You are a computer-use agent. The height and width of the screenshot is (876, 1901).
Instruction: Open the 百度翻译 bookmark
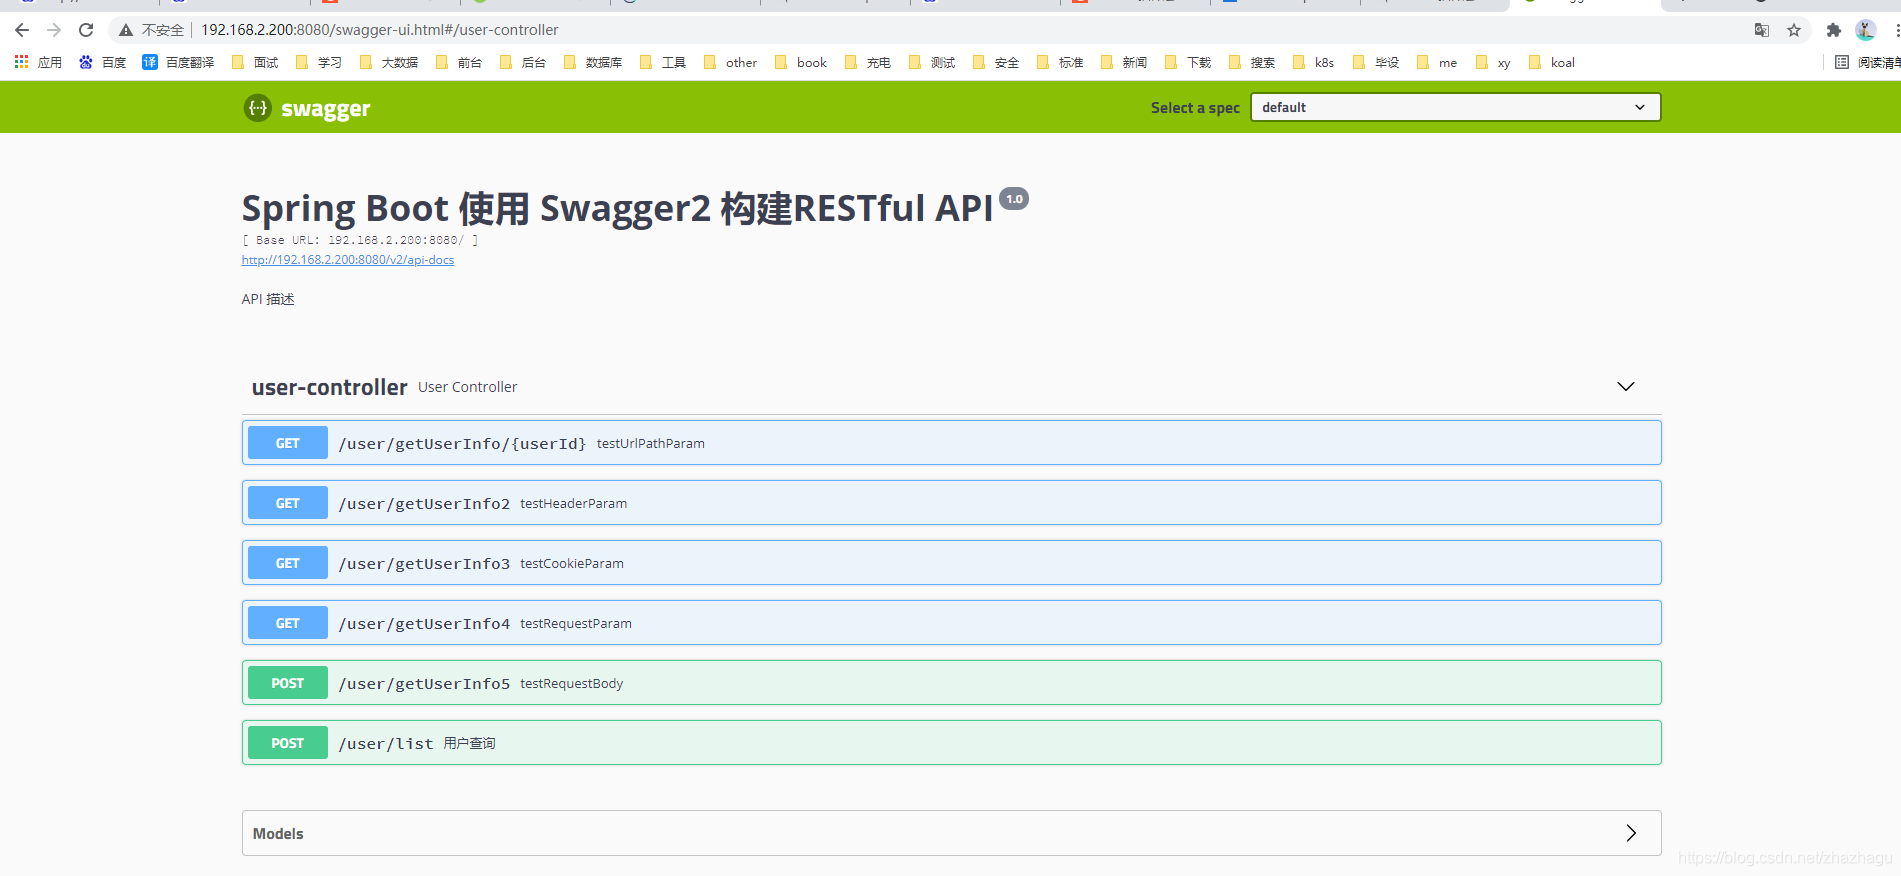(x=178, y=62)
